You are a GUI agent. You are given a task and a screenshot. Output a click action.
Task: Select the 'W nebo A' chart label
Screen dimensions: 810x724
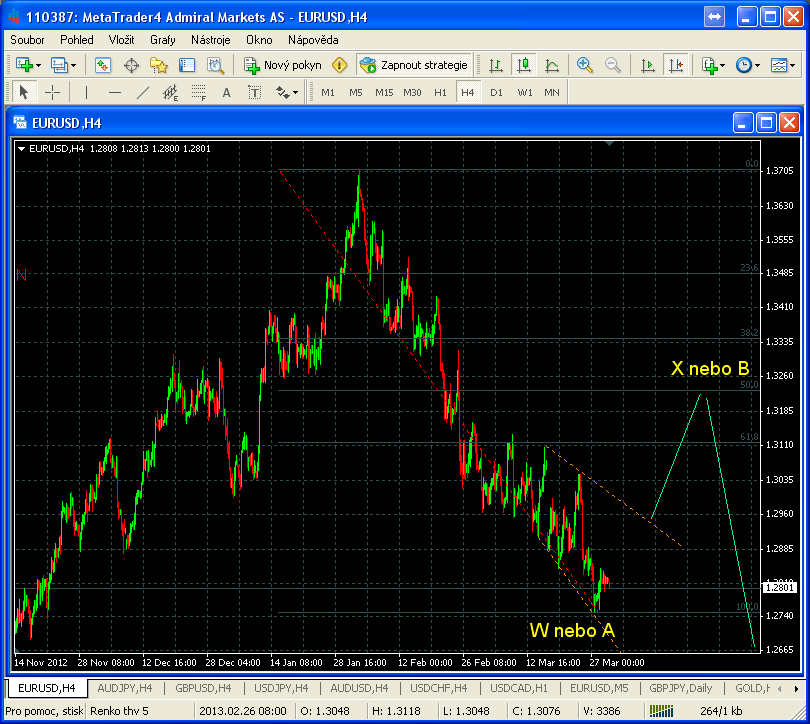(572, 631)
